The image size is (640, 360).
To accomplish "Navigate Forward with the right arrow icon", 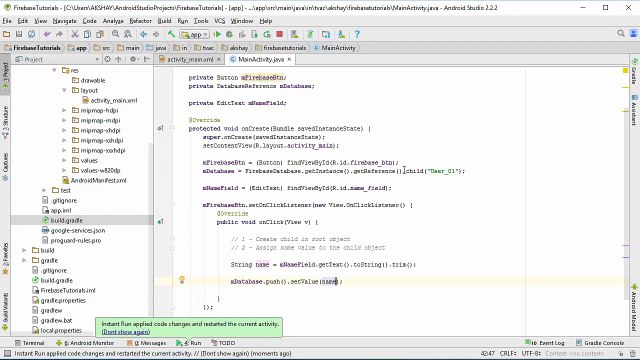I will (156, 34).
